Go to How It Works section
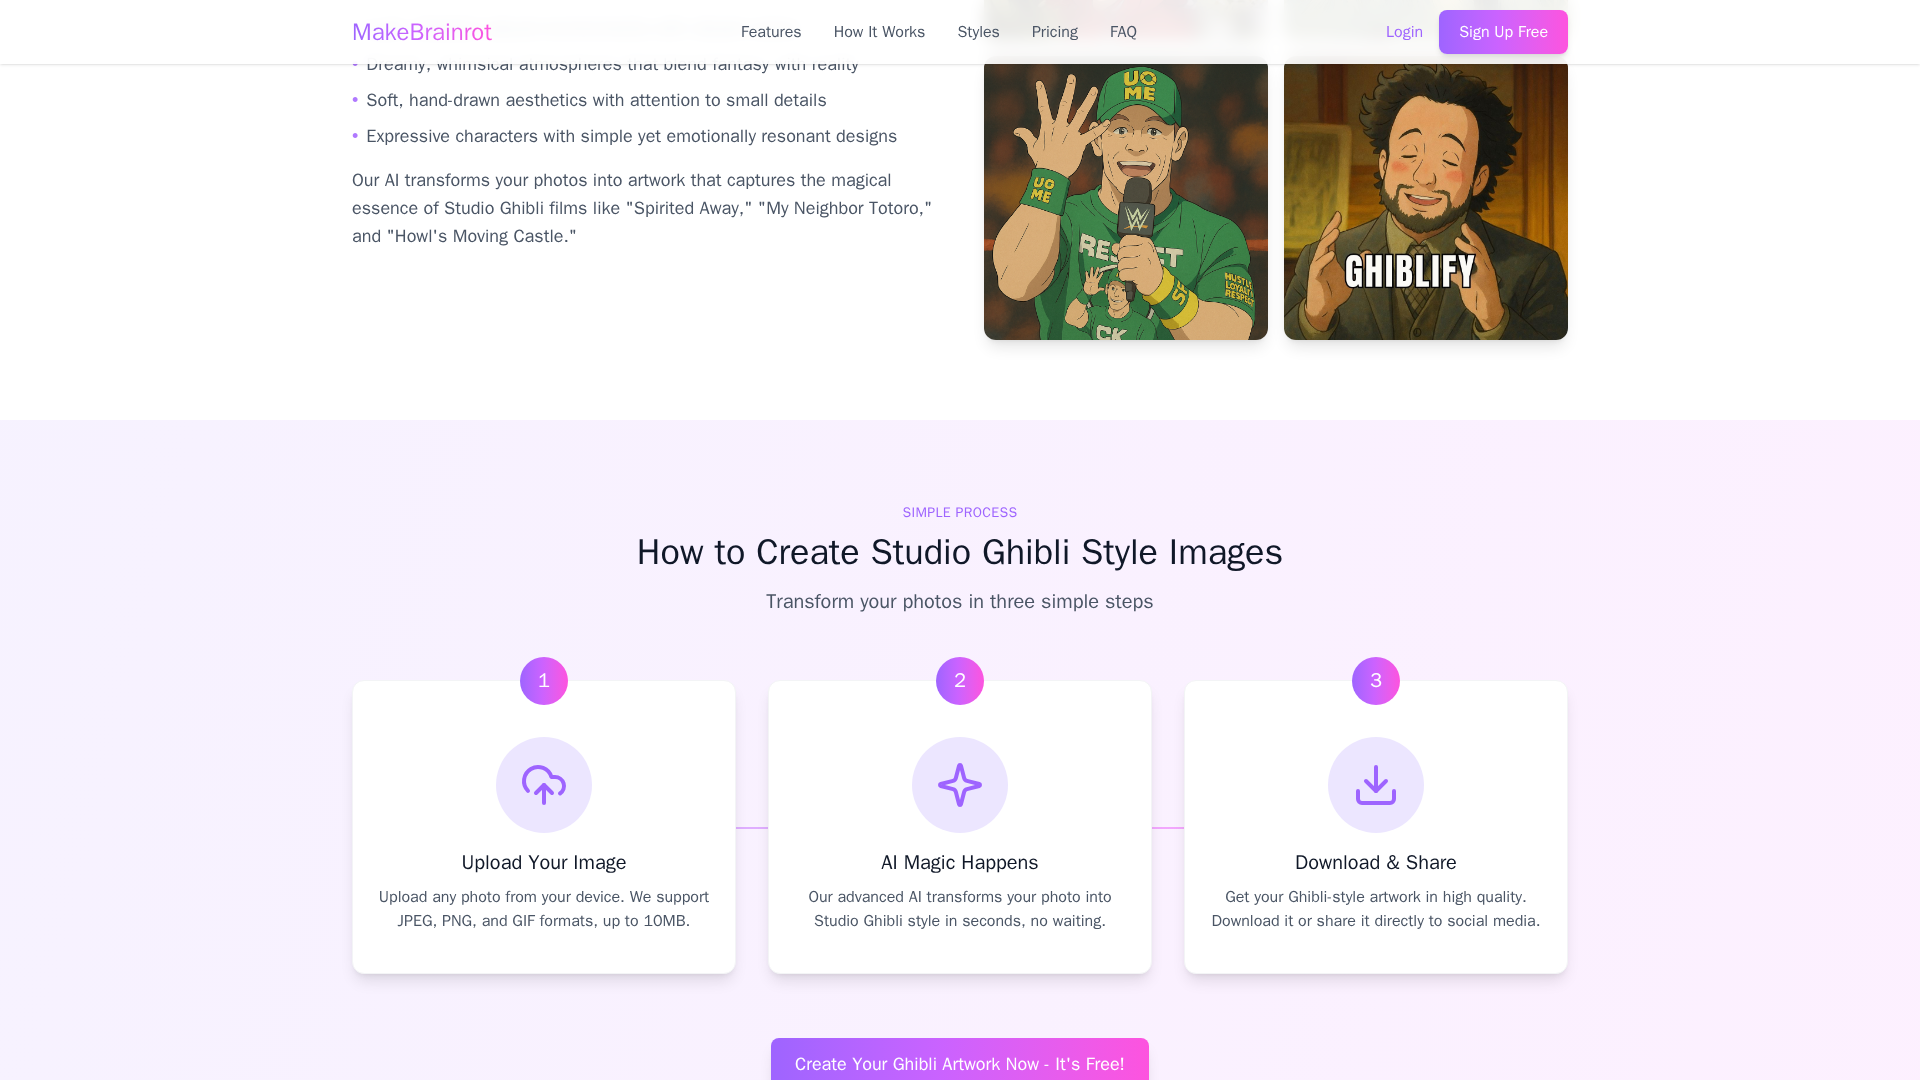The width and height of the screenshot is (1920, 1080). (879, 32)
